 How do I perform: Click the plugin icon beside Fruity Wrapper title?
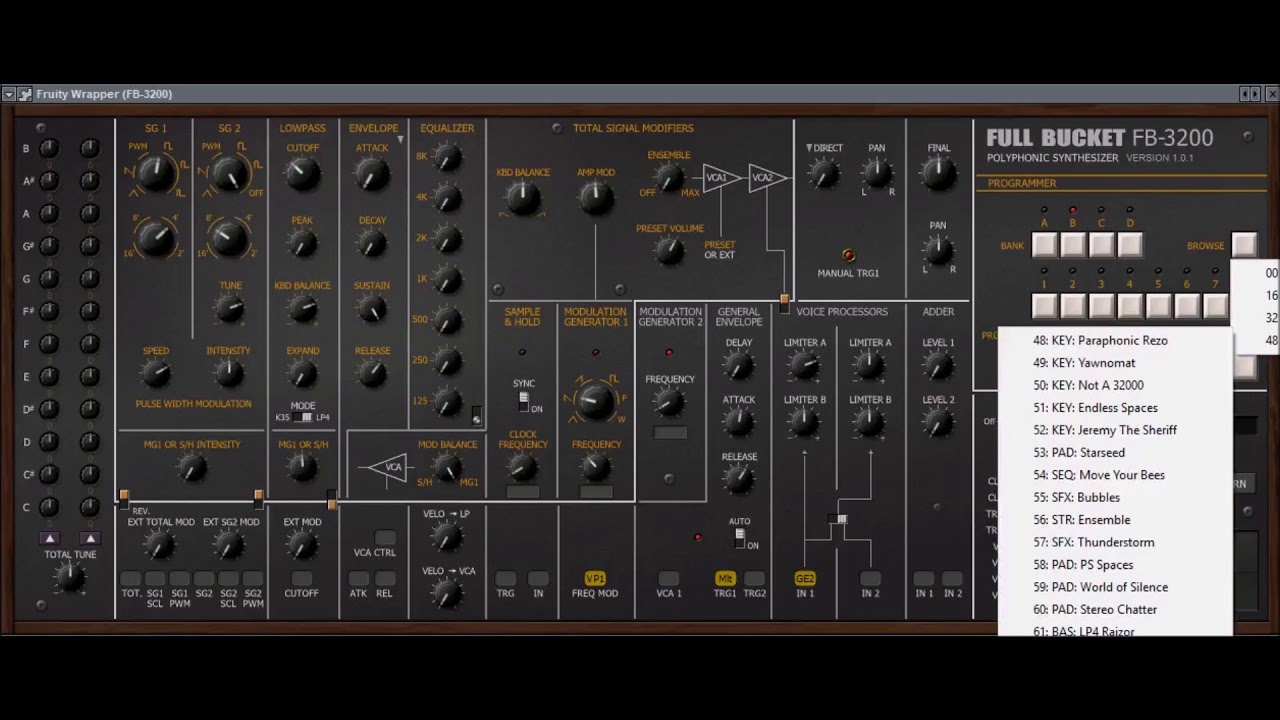click(x=25, y=94)
